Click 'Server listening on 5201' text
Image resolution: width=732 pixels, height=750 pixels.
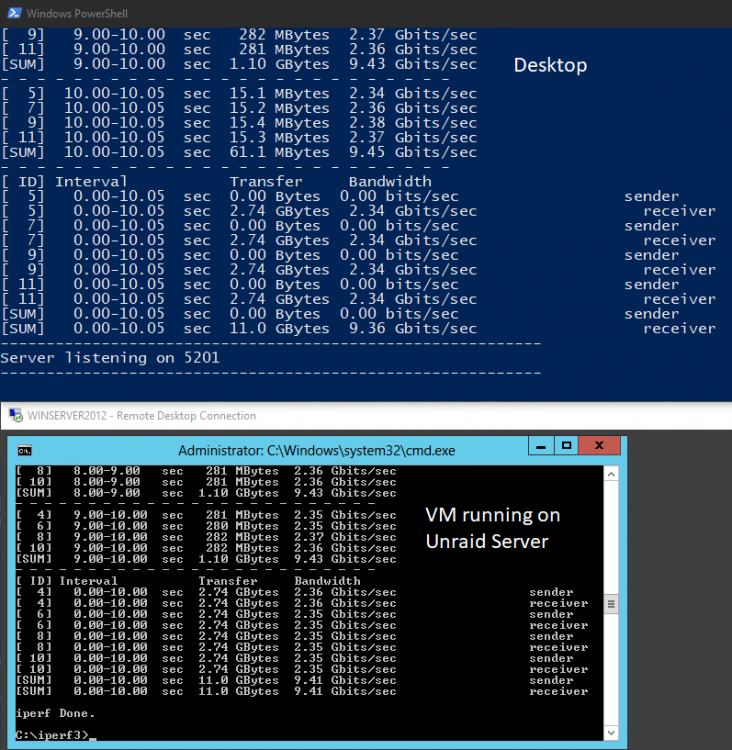click(110, 358)
